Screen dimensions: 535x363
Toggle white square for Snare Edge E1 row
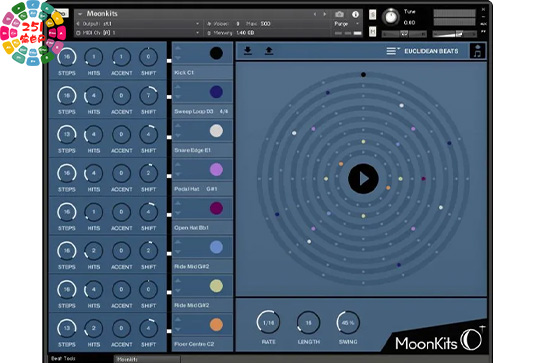click(169, 137)
